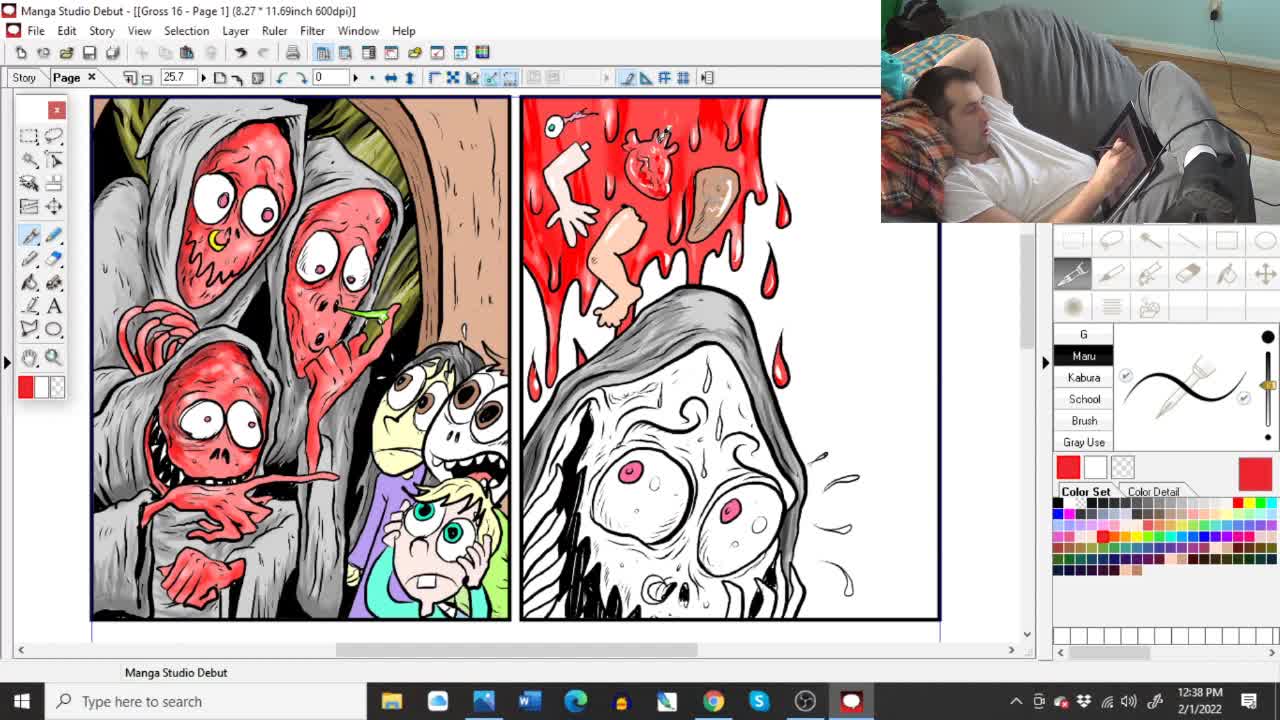
Task: Pick the Fill bucket tool
Action: point(29,283)
